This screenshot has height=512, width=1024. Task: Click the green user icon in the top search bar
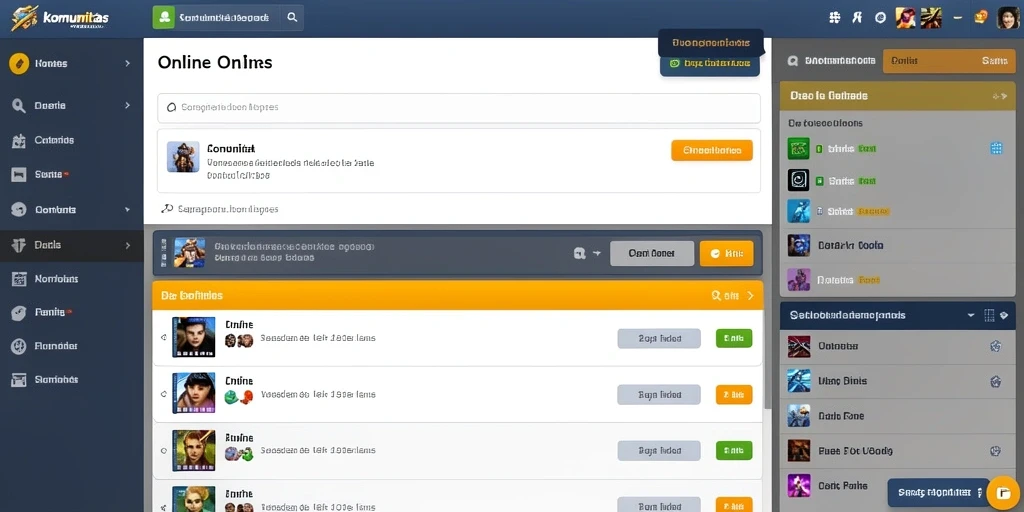163,18
